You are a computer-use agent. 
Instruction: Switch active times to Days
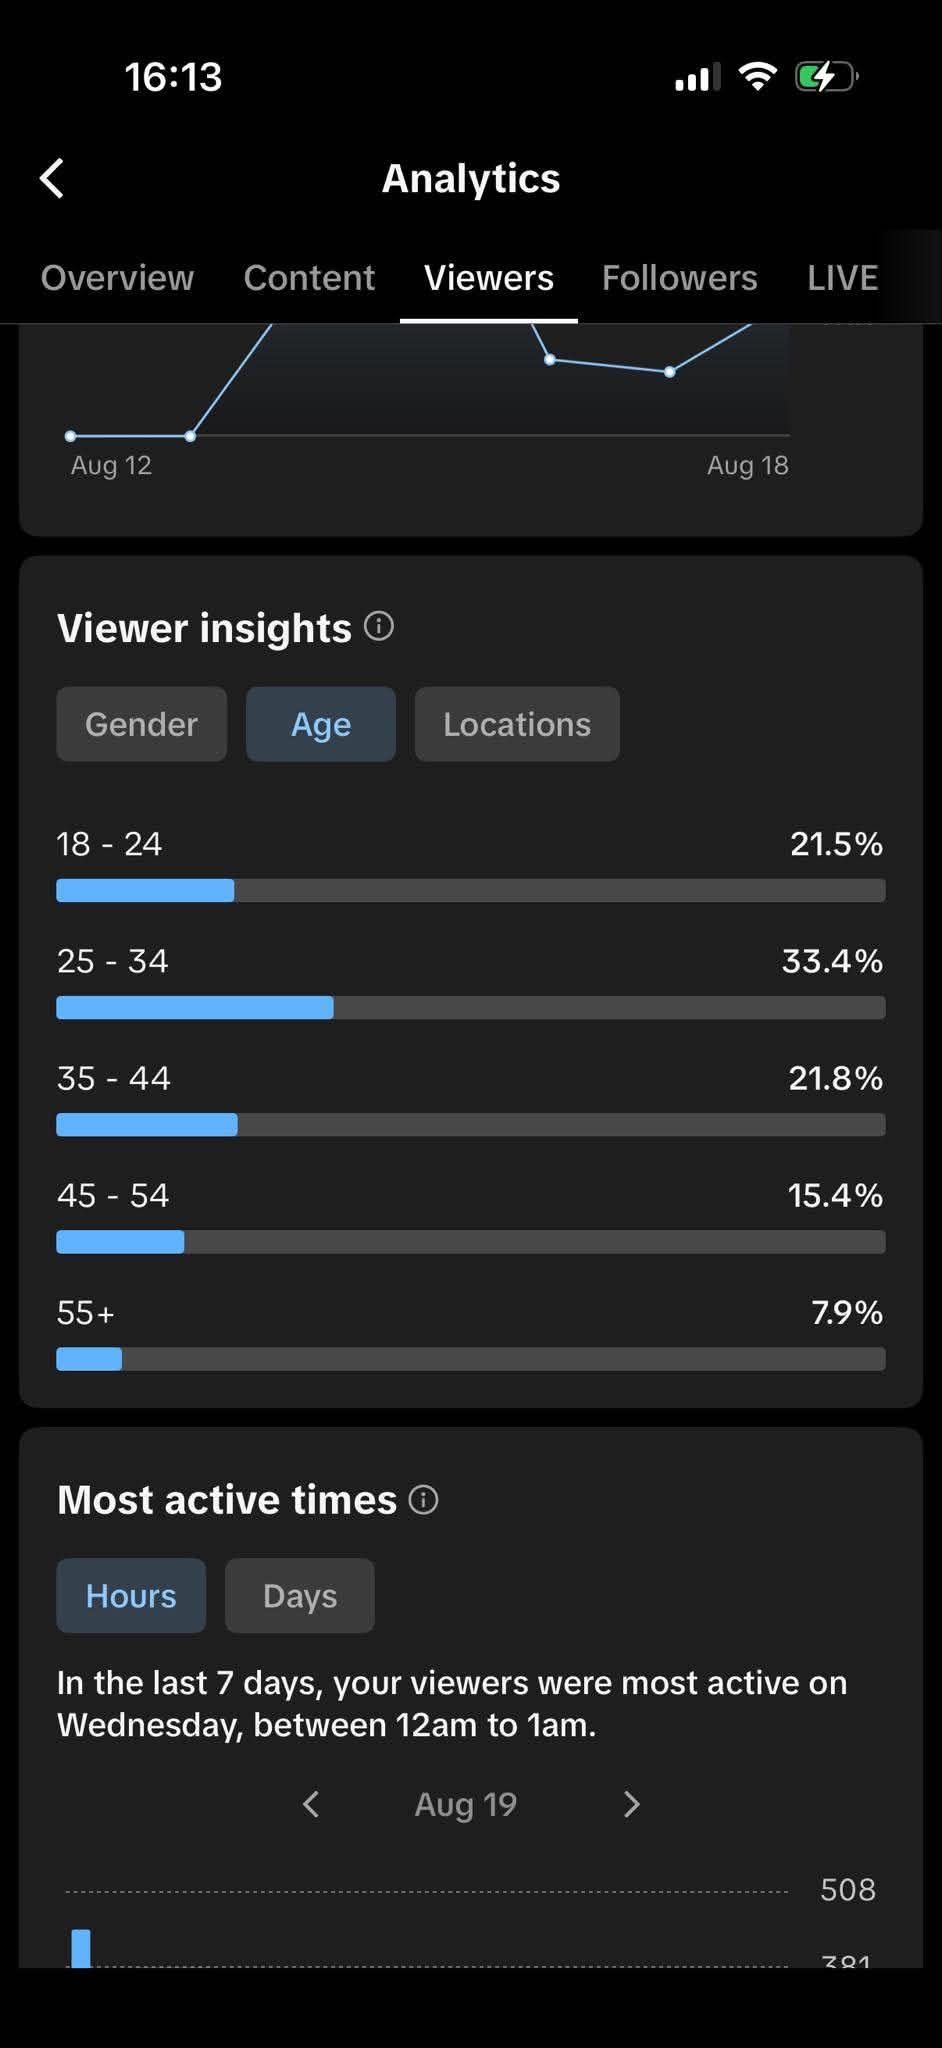[300, 1596]
